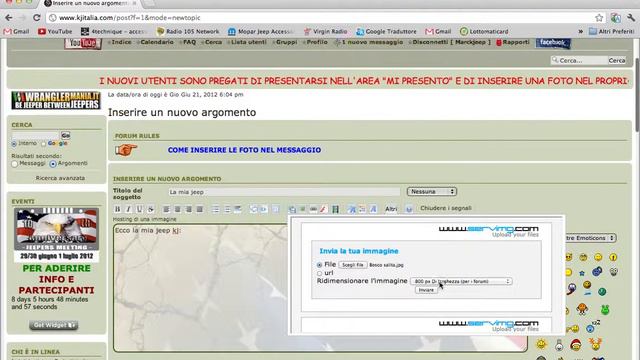Click the Altri toolbar button
Viewport: 640px width, 360px height.
point(391,209)
